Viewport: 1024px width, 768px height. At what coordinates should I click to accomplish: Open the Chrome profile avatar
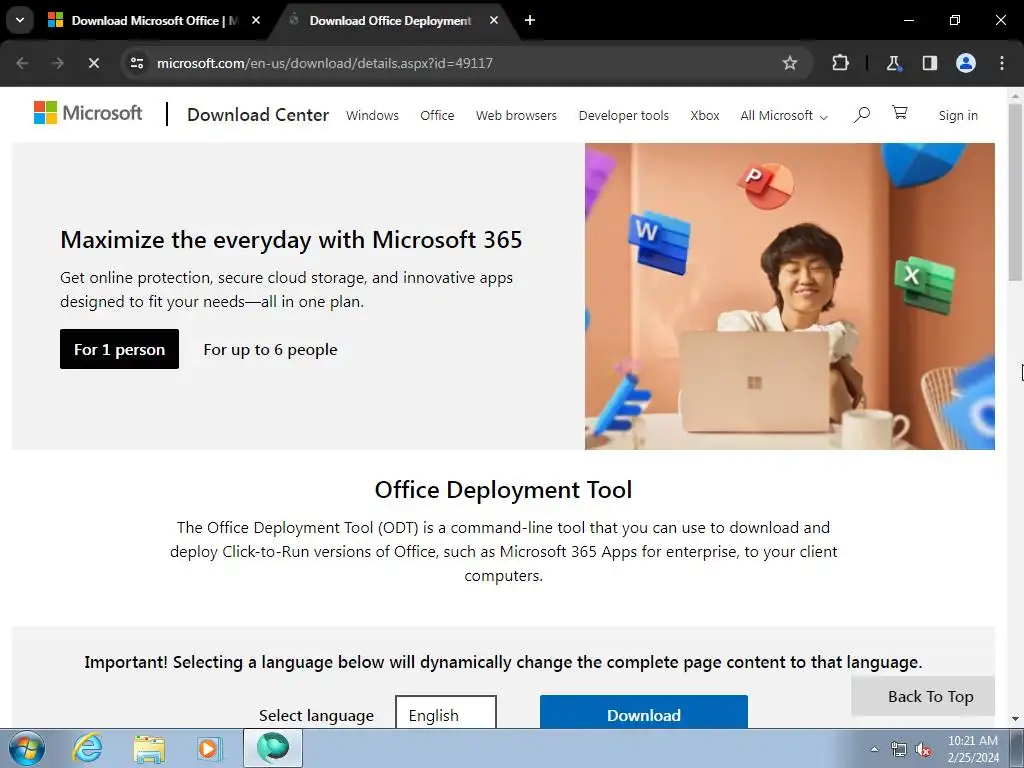966,63
